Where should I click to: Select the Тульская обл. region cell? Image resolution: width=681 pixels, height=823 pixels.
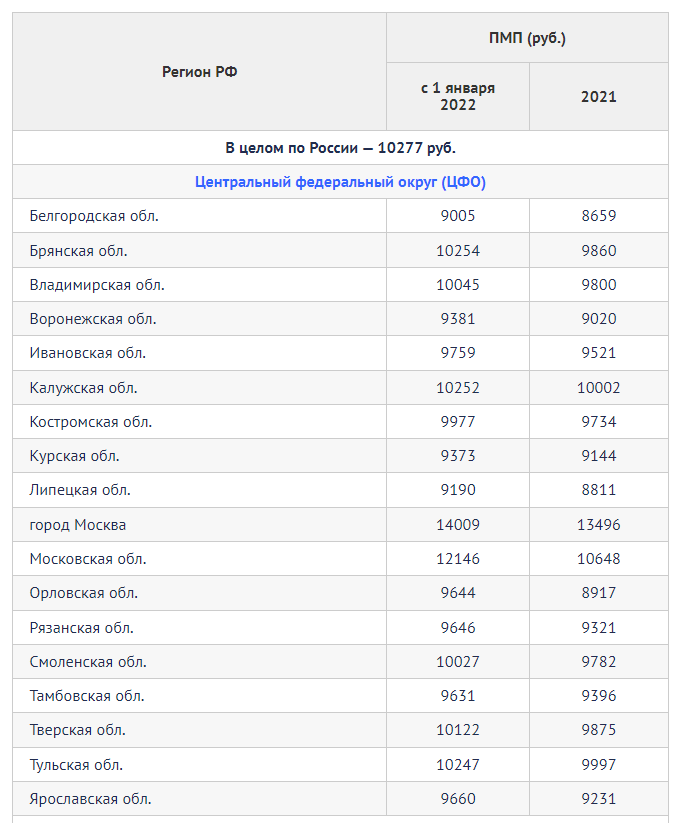(x=77, y=764)
